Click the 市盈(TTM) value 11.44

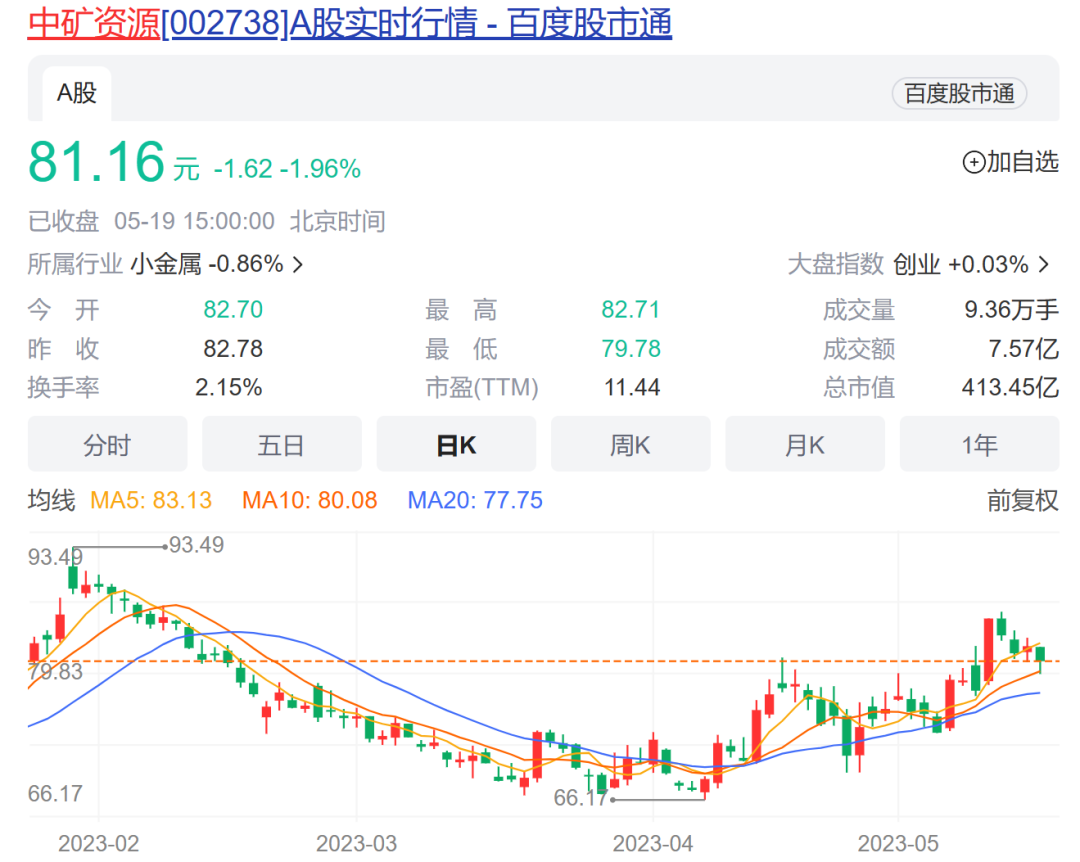click(x=632, y=387)
